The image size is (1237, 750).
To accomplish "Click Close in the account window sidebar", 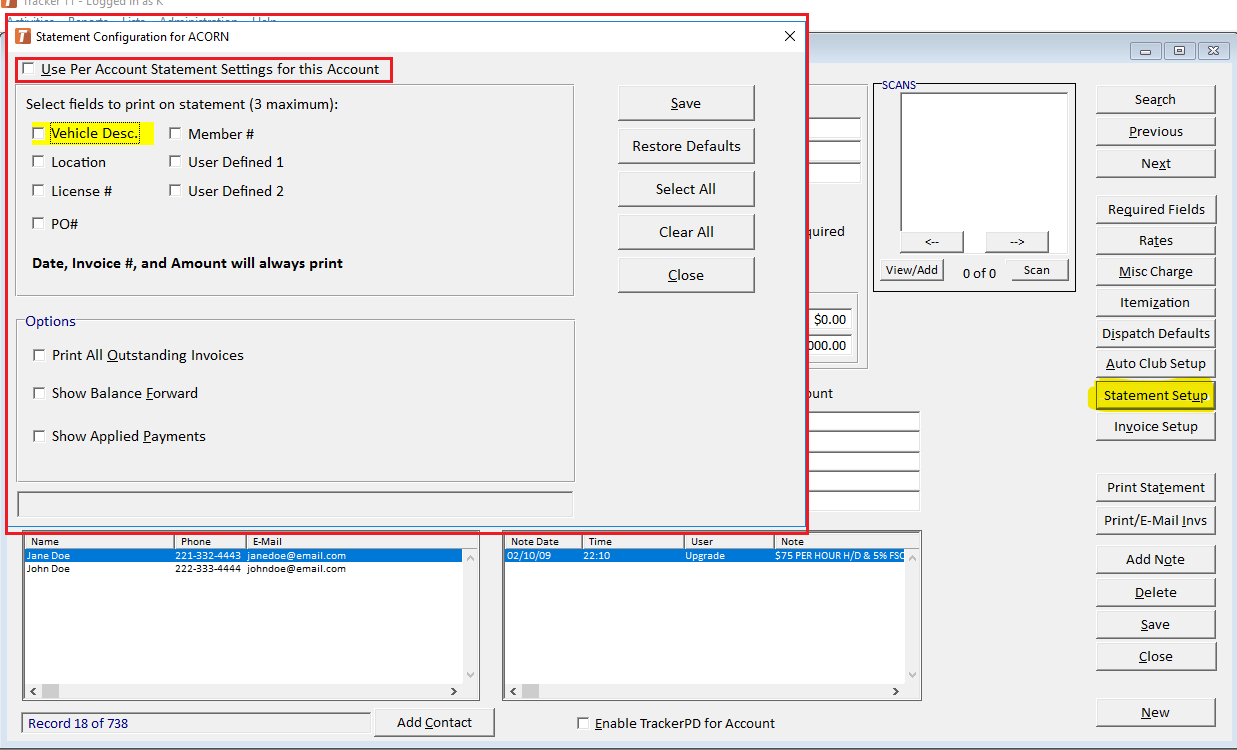I will [1155, 656].
